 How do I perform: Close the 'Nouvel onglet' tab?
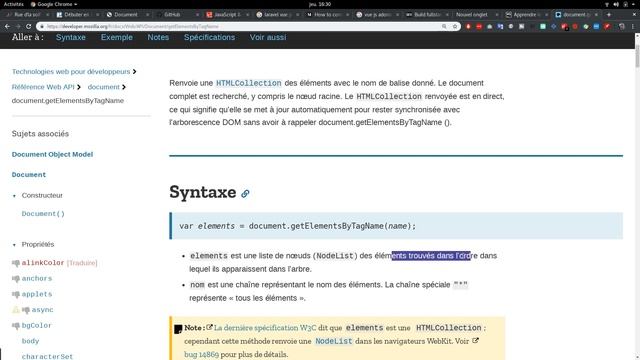coord(497,14)
